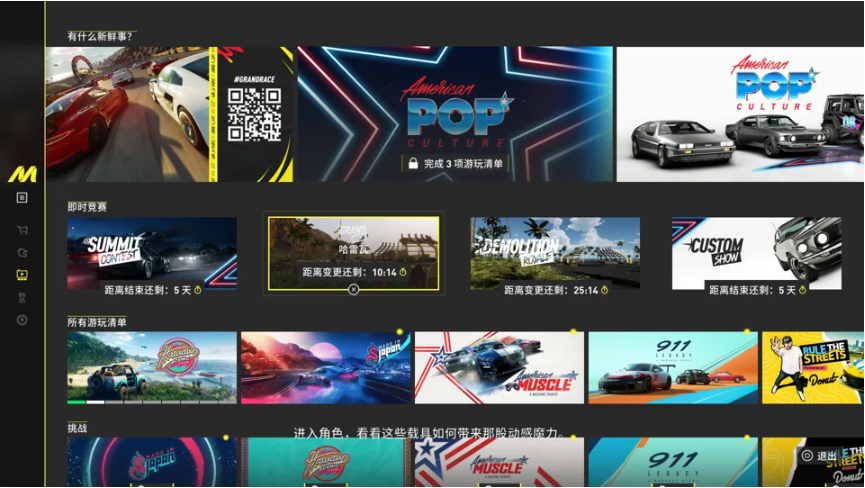Click 距离结束还剩: 5 天 on Custom Show
This screenshot has width=865, height=488.
[x=752, y=290]
